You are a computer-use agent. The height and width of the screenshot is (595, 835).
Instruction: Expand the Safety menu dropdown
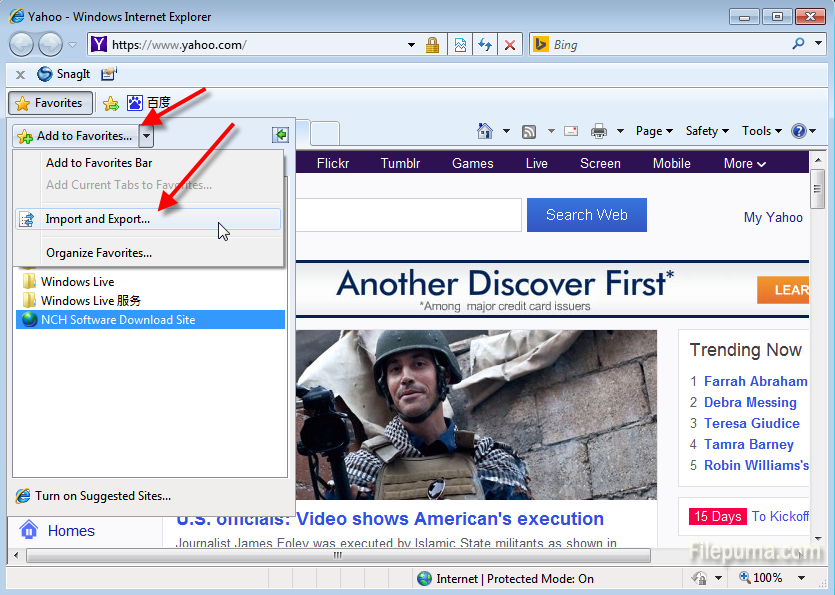click(707, 131)
